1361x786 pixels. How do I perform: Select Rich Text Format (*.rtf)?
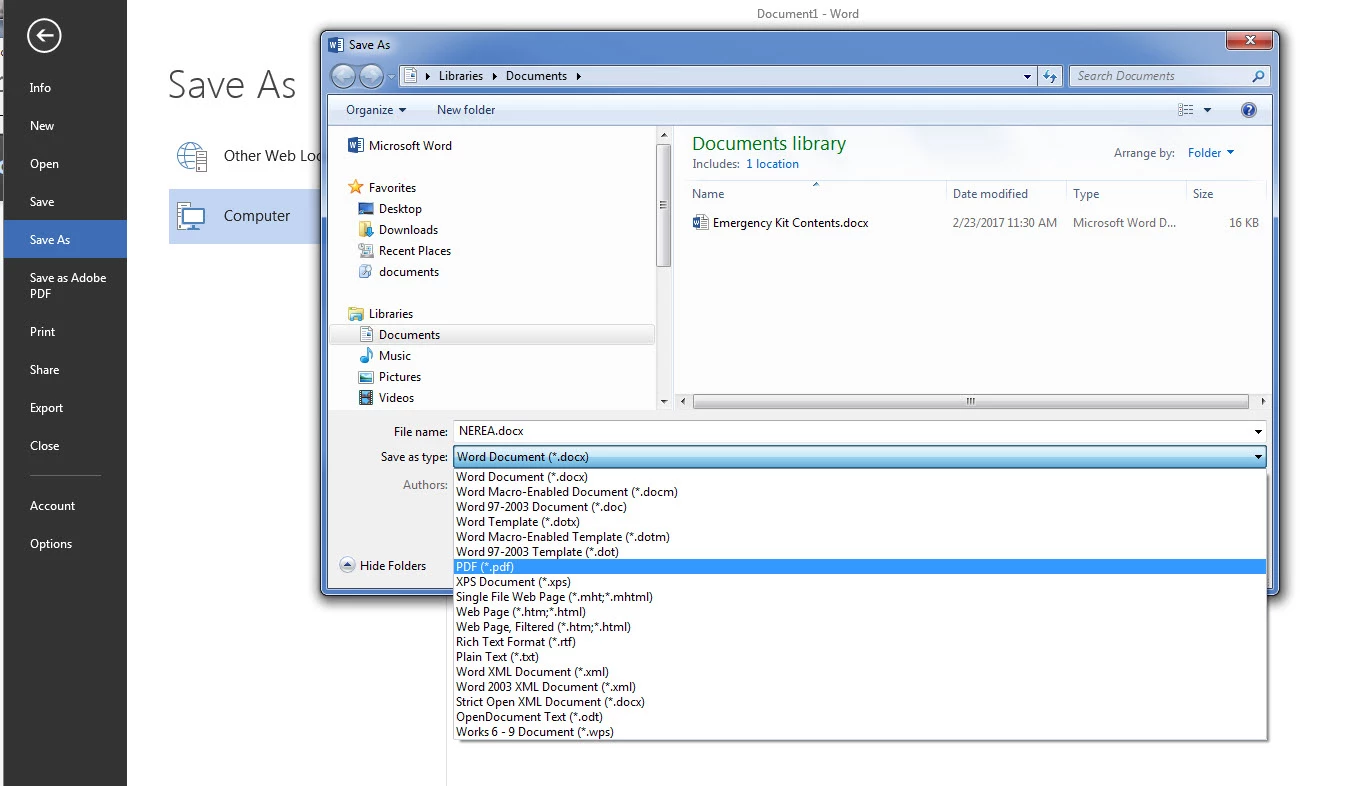pos(860,642)
